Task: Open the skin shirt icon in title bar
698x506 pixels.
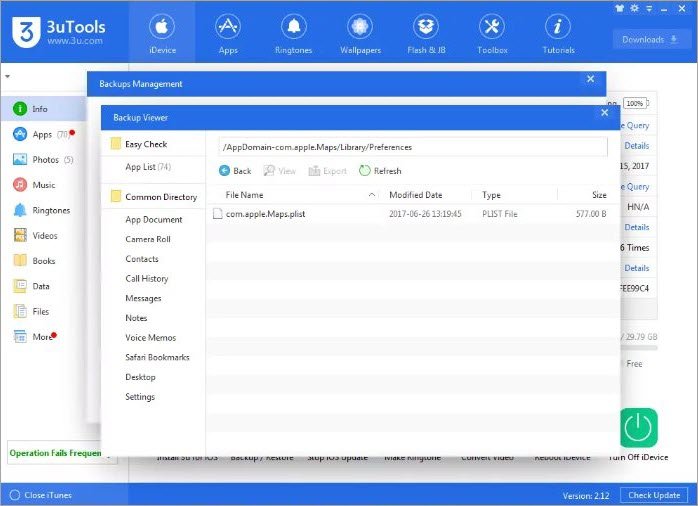Action: click(x=619, y=8)
